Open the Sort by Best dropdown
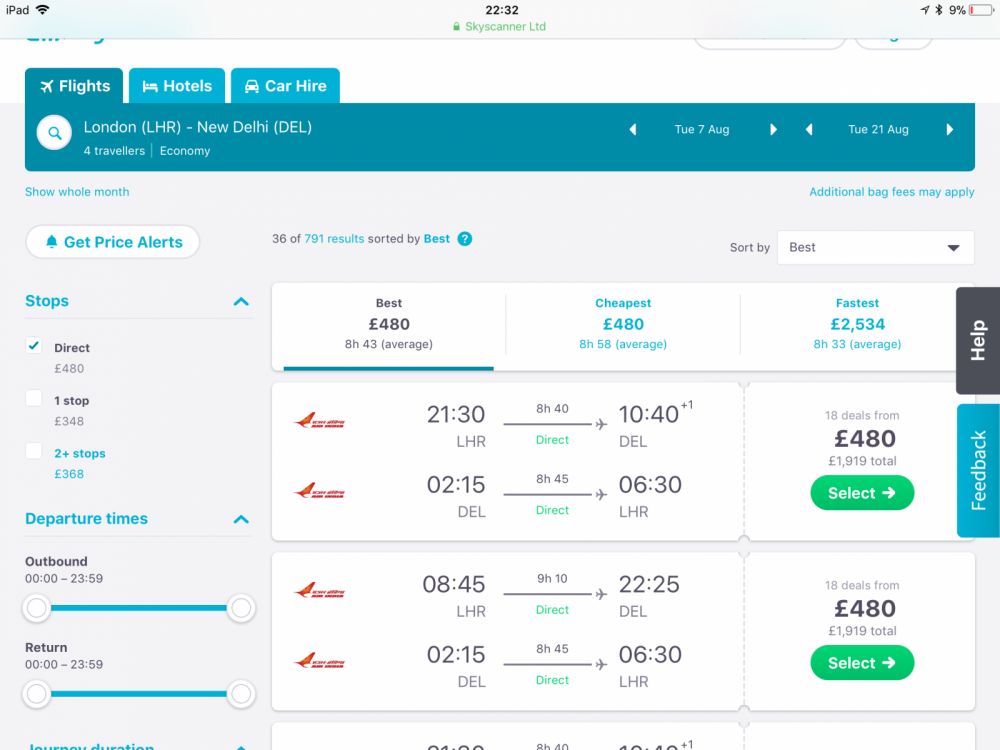 click(x=876, y=247)
